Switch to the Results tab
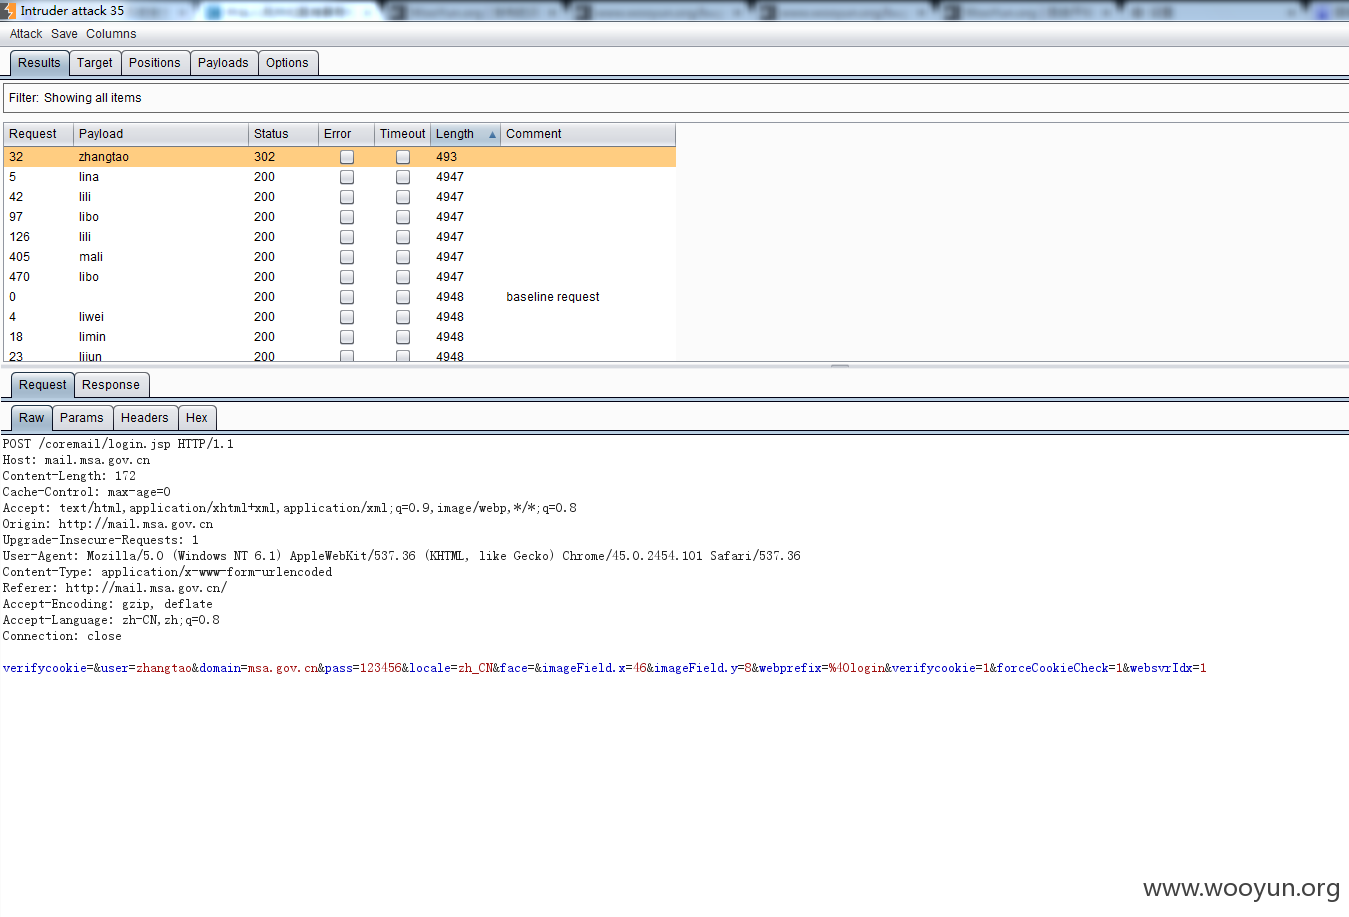Image resolution: width=1349 pixels, height=917 pixels. (x=39, y=63)
